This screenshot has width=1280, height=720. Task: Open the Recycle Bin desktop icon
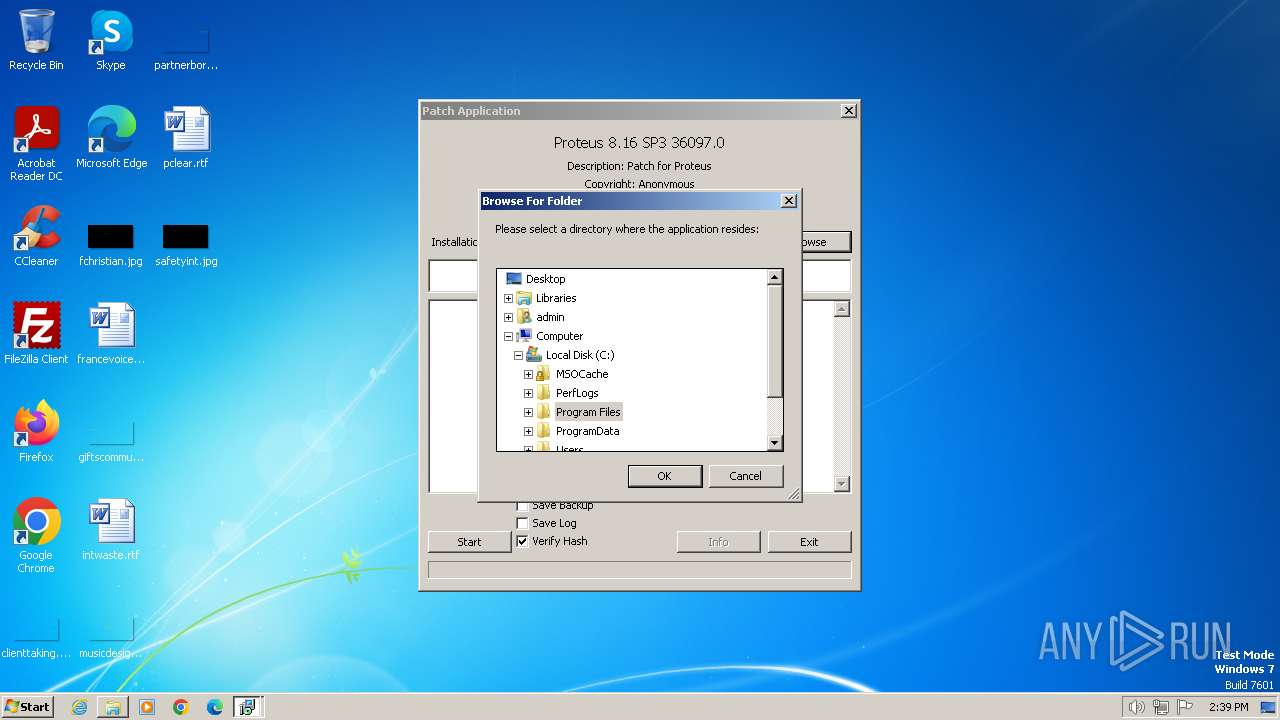[36, 40]
